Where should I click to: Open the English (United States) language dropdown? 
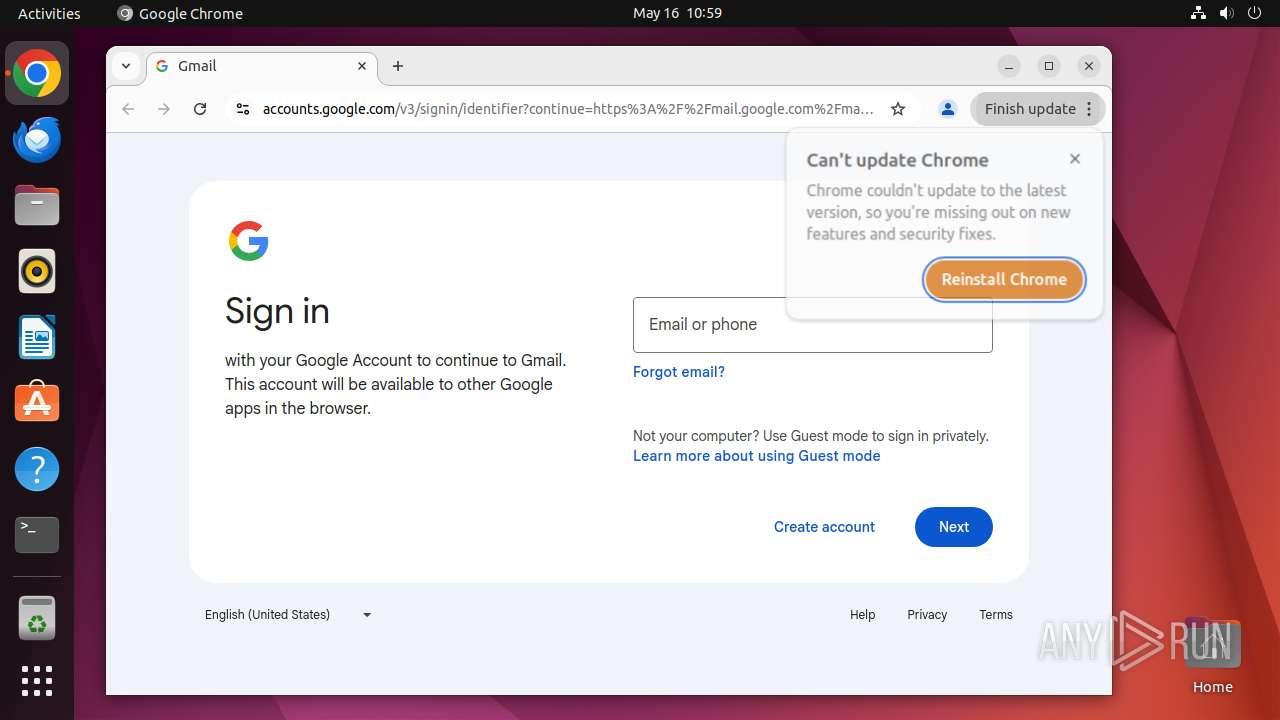288,615
